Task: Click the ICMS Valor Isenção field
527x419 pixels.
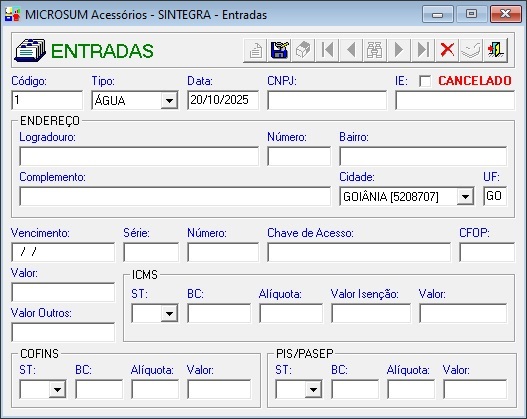Action: pos(371,313)
